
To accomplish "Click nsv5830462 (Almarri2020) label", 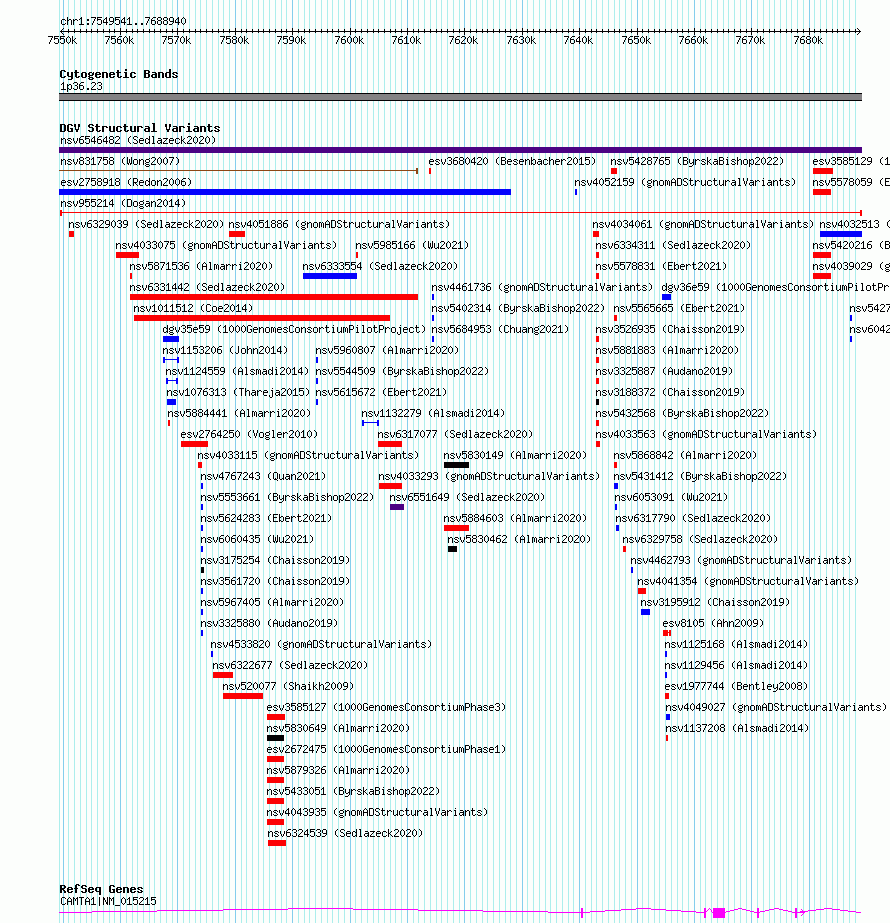I will coord(519,539).
